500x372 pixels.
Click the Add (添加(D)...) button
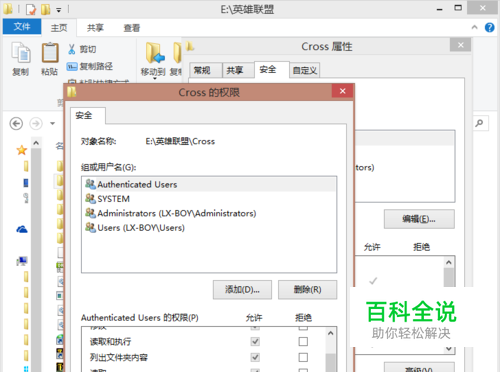click(x=242, y=290)
